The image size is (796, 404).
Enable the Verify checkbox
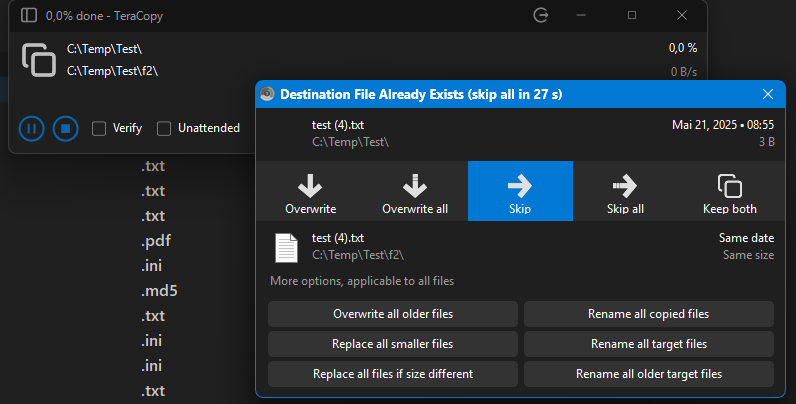(99, 128)
